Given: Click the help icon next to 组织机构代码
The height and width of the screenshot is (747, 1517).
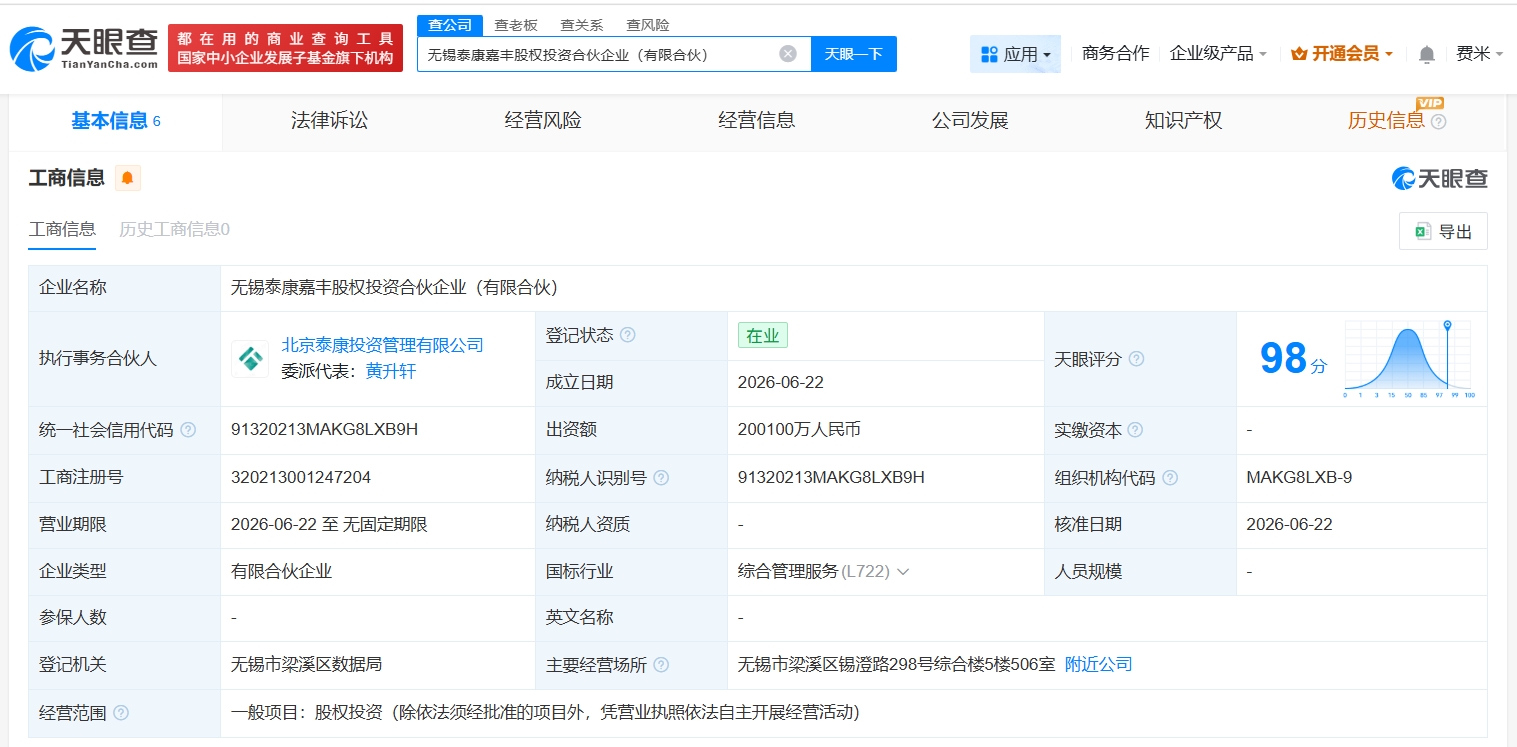Looking at the screenshot, I should (1170, 478).
